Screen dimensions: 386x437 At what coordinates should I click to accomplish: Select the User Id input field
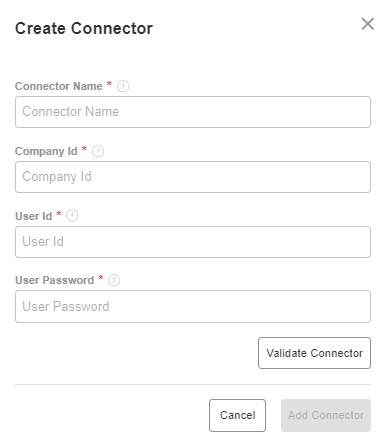click(193, 242)
